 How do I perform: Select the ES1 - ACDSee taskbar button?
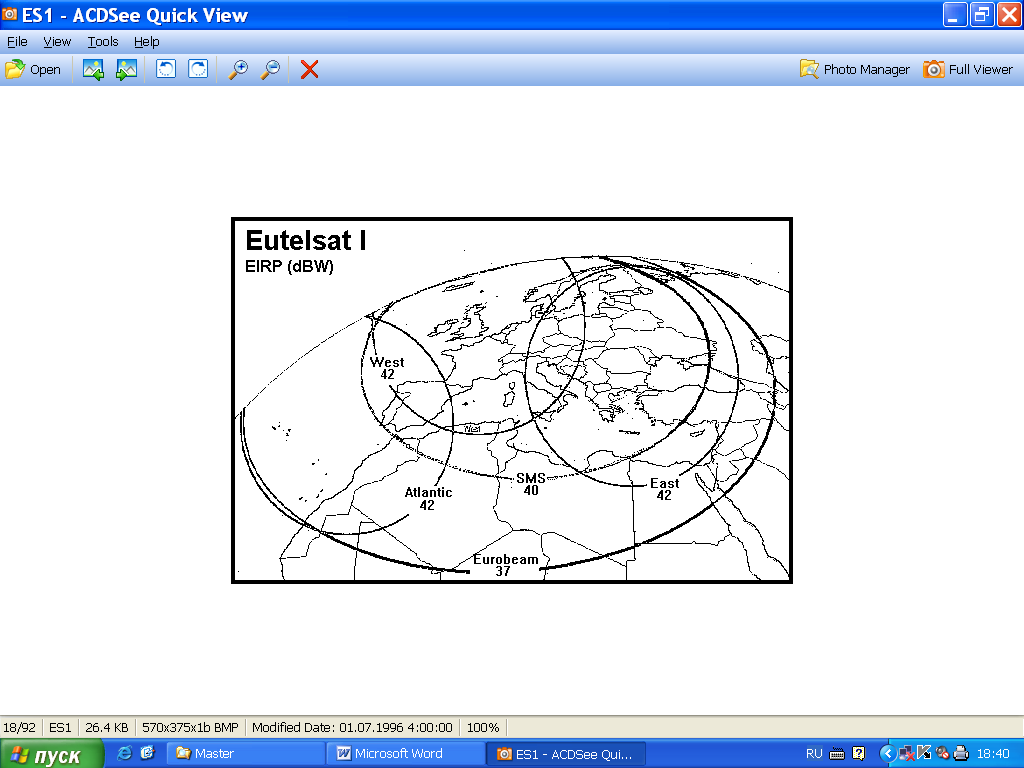tap(566, 754)
